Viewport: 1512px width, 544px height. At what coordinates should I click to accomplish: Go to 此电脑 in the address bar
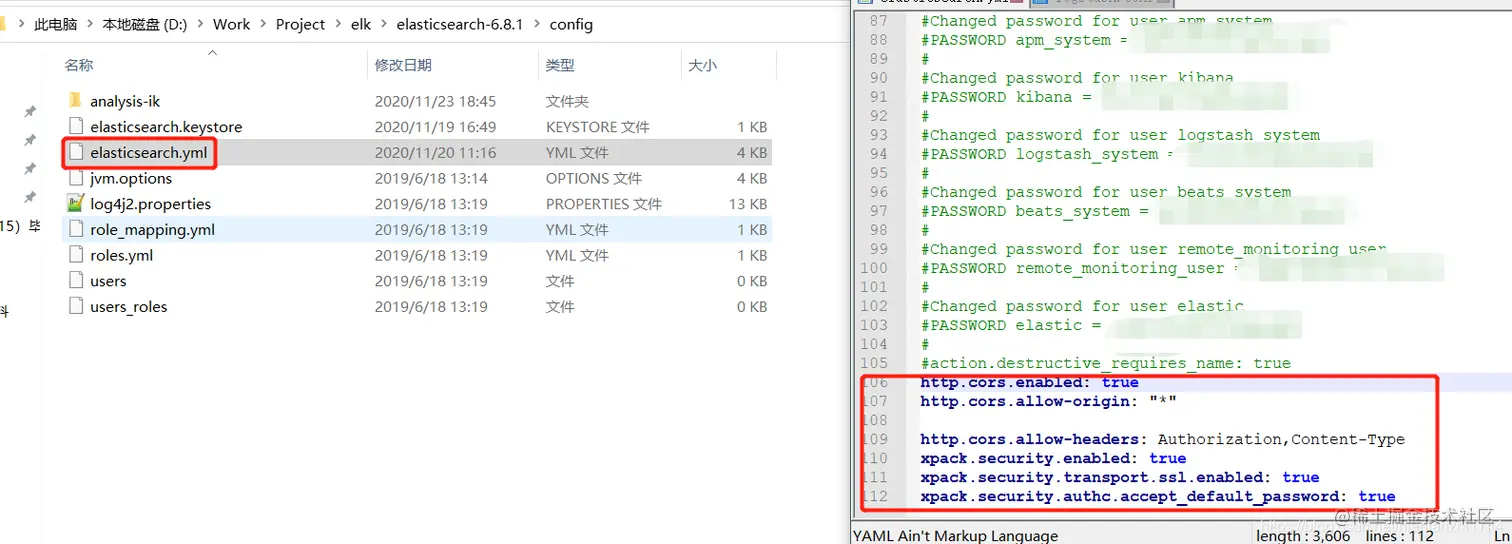tap(55, 24)
